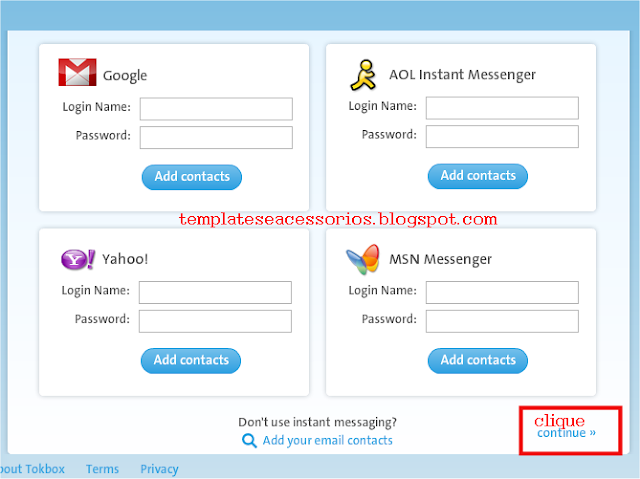Click the purple Yahoo! logo
The height and width of the screenshot is (479, 640).
point(78,259)
